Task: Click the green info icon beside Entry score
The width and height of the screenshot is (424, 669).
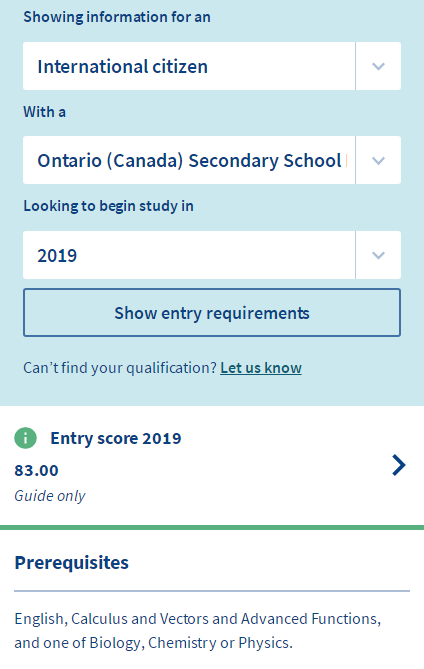Action: coord(26,438)
